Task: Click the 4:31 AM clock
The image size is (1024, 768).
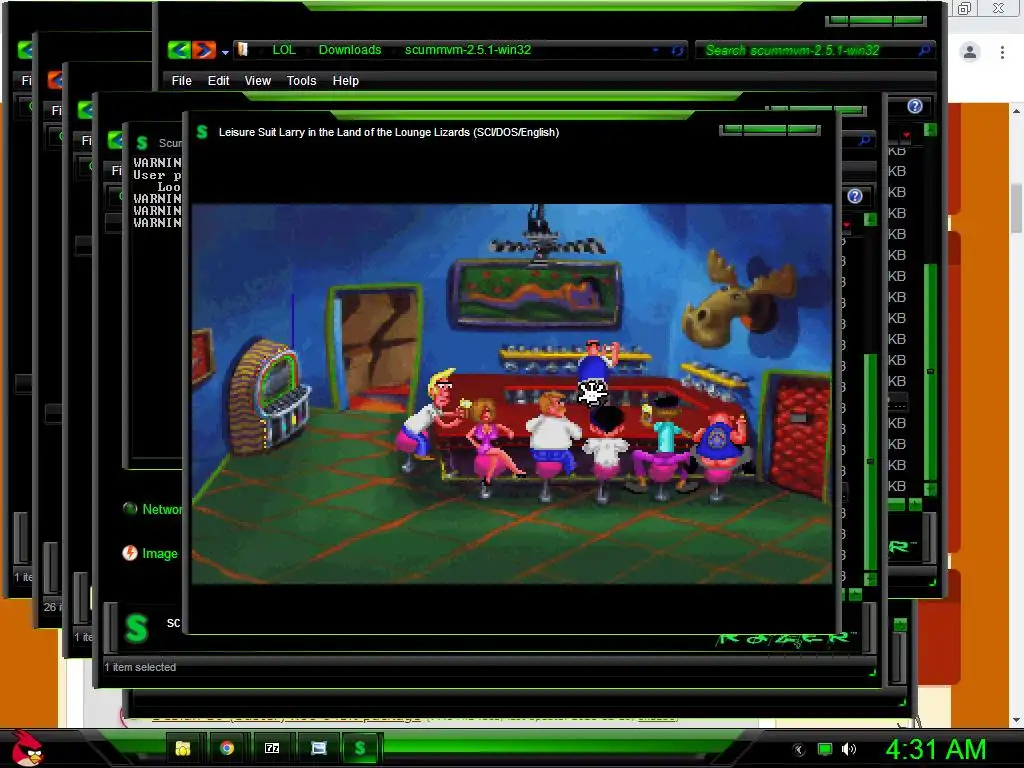Action: [935, 750]
